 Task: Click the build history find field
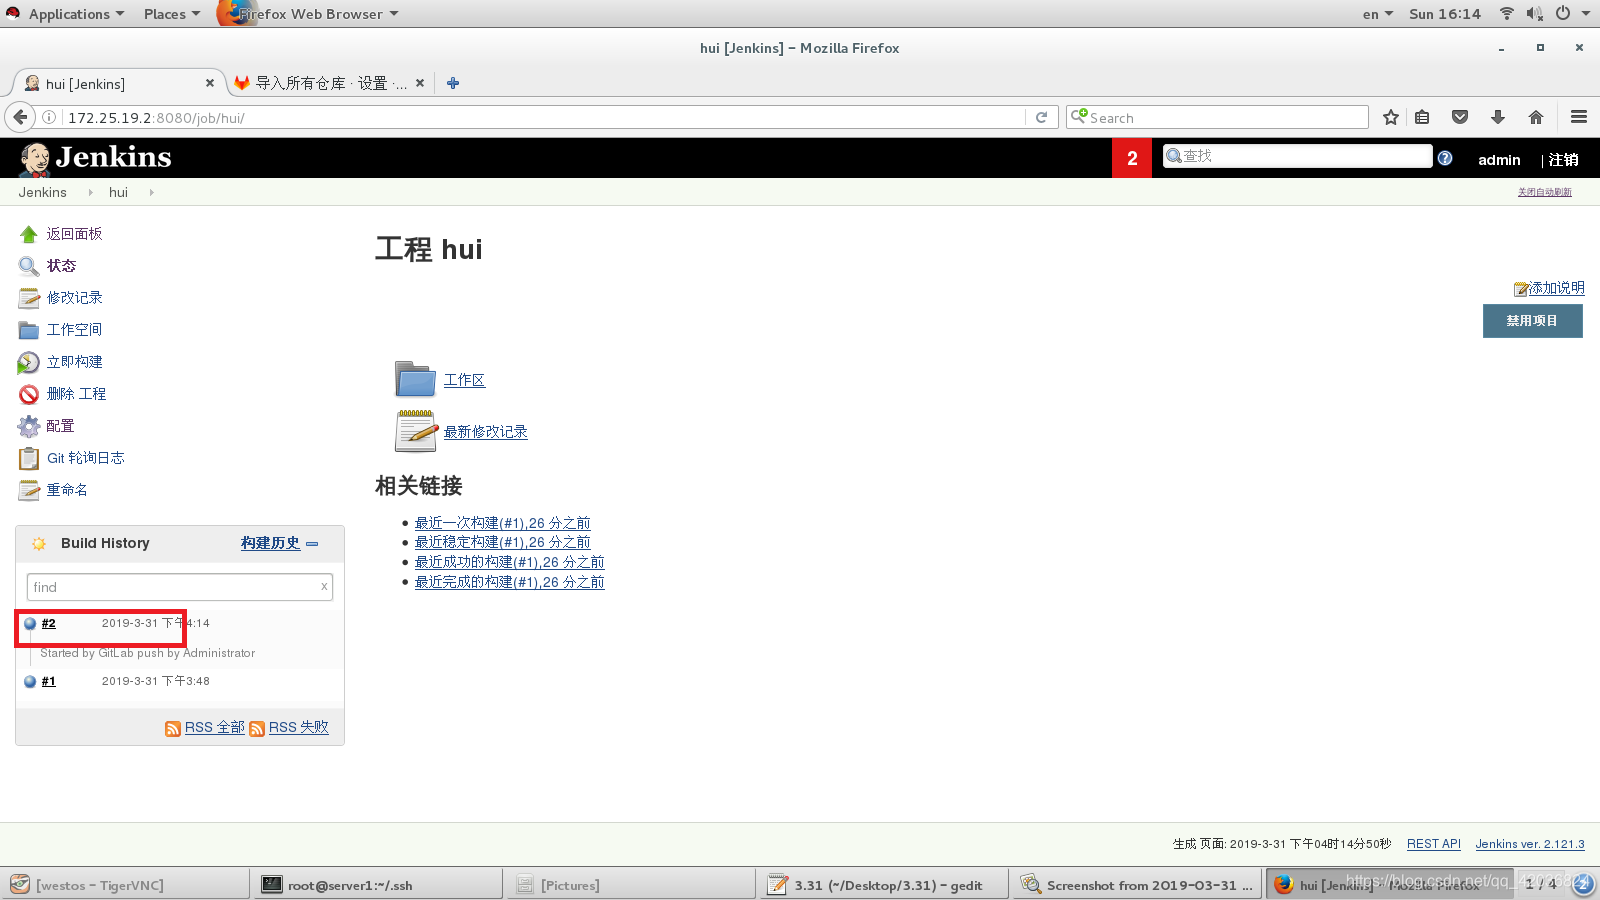tap(180, 587)
